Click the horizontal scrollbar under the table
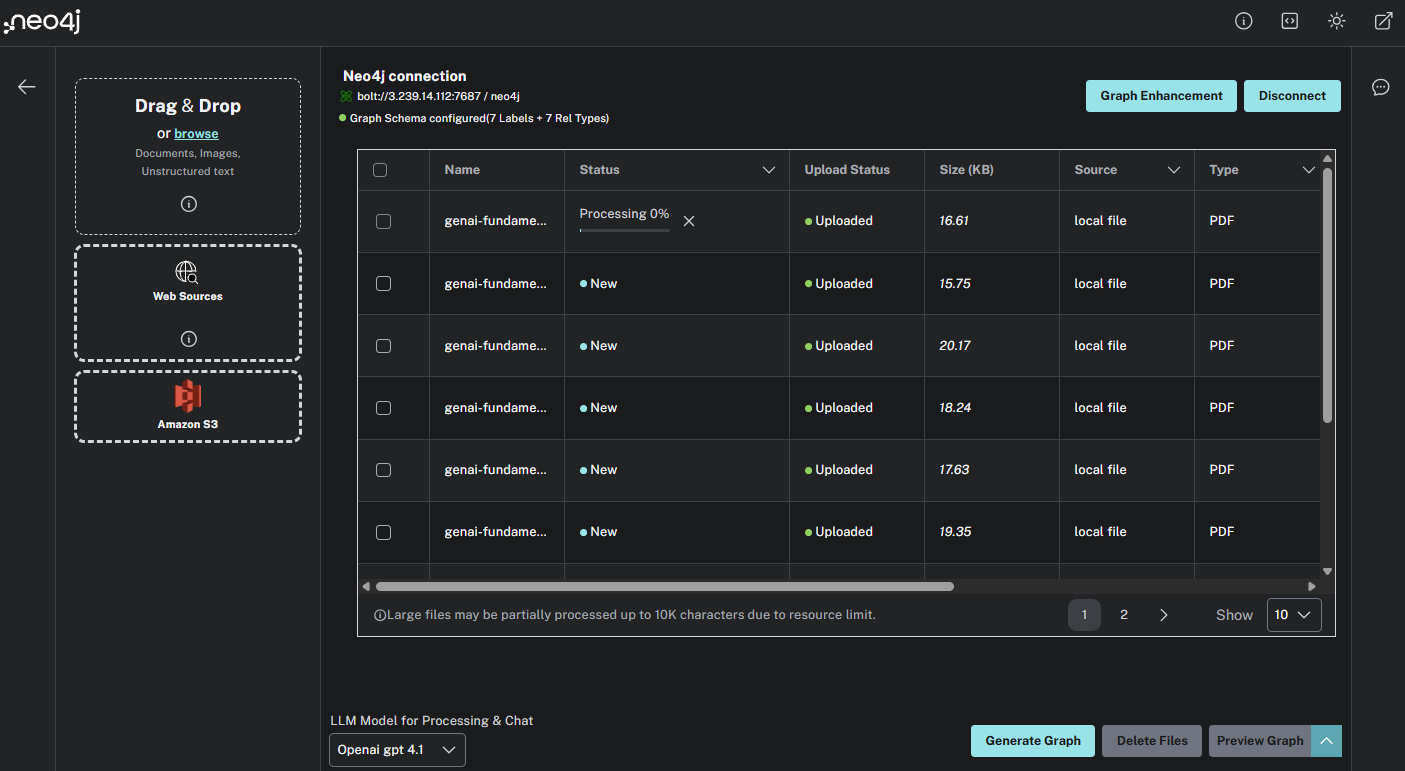The image size is (1405, 771). point(664,587)
